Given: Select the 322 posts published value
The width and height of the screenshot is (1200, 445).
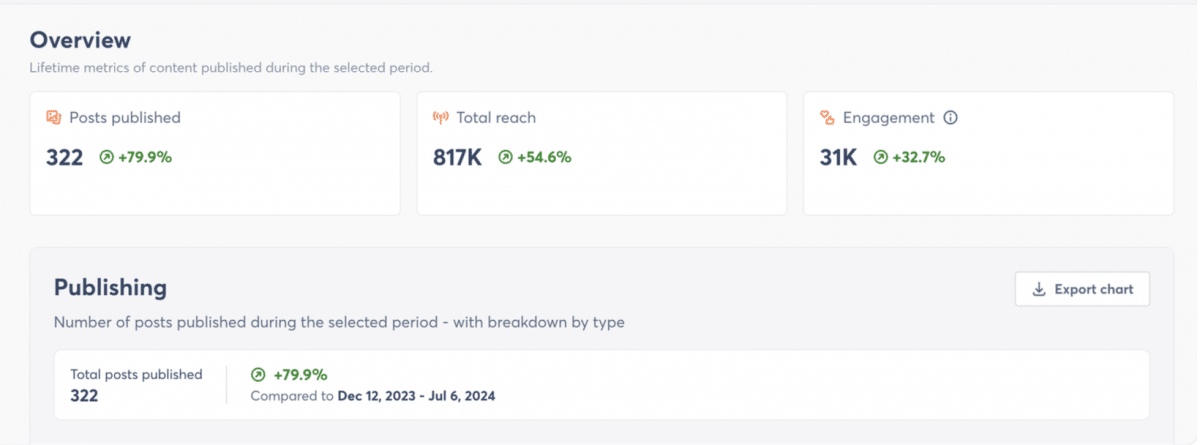Looking at the screenshot, I should pos(65,157).
